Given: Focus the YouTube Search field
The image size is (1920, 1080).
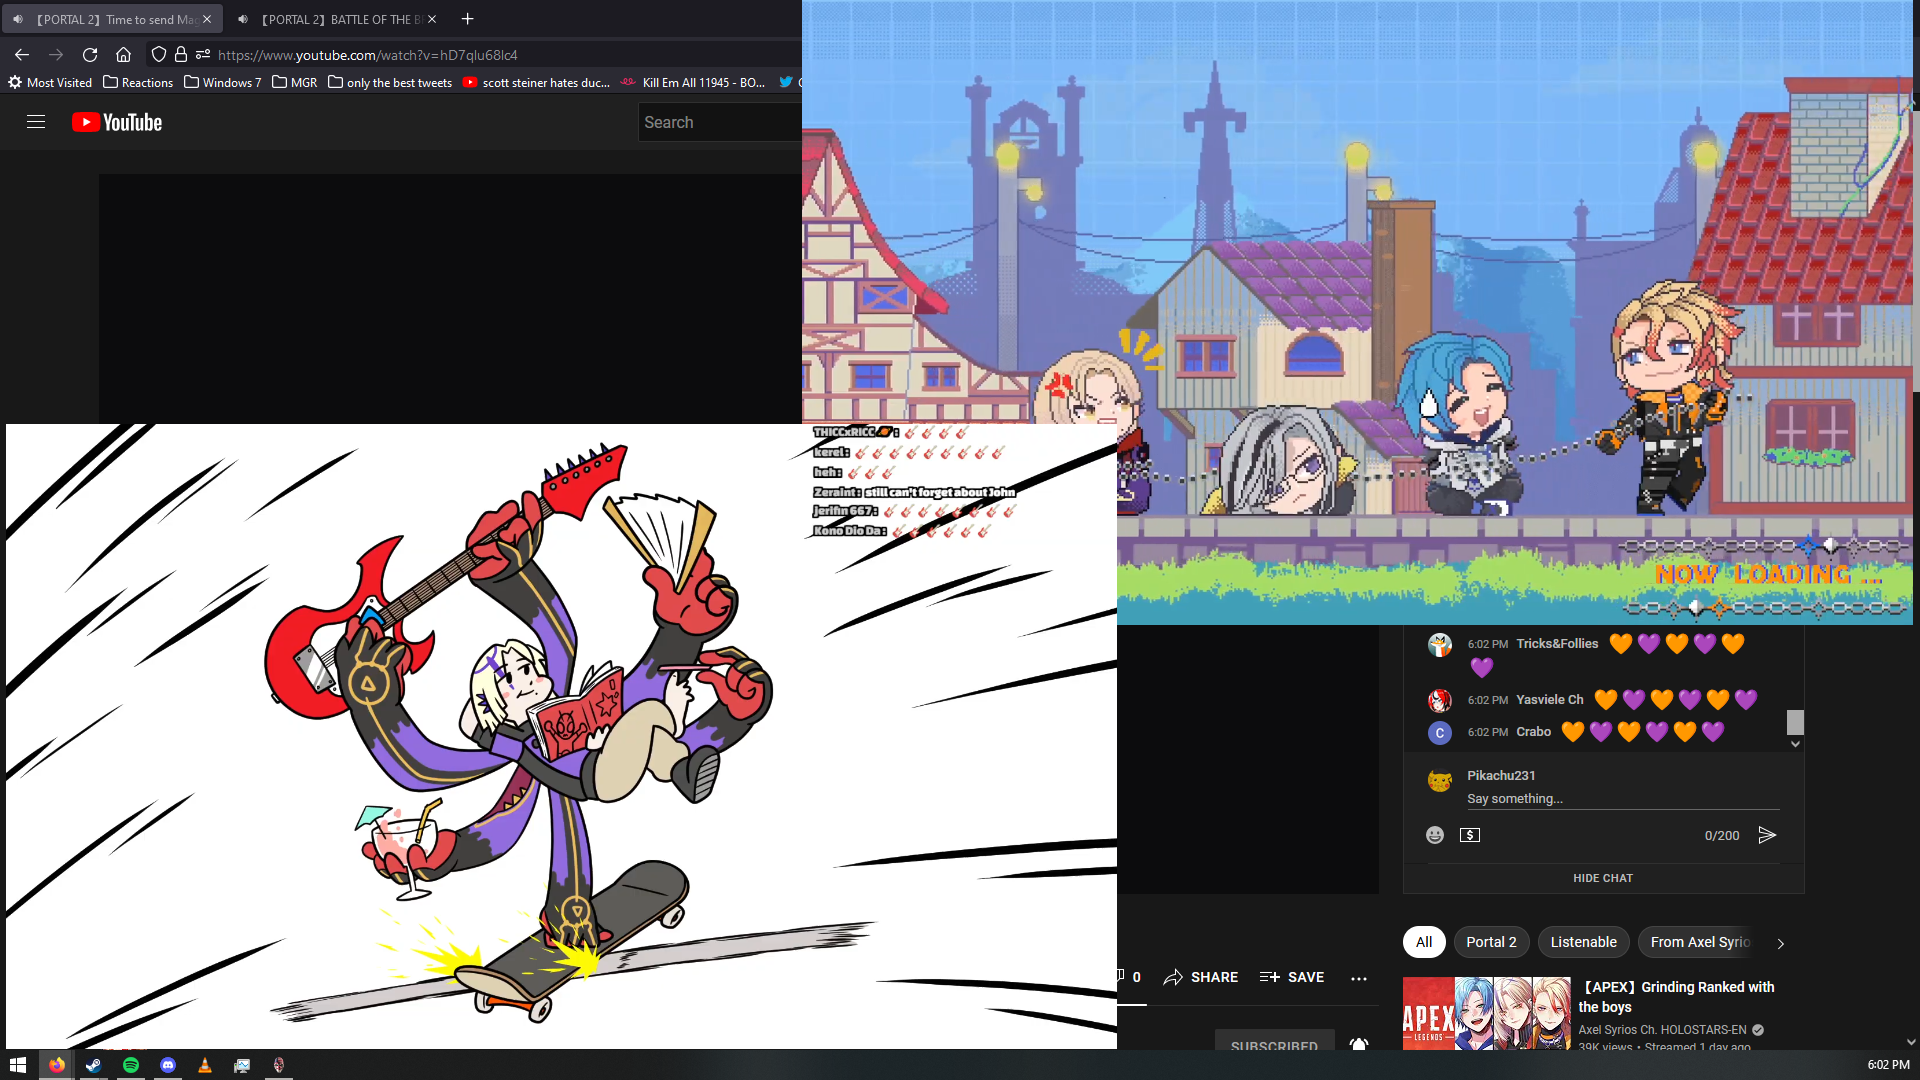Looking at the screenshot, I should pyautogui.click(x=720, y=122).
